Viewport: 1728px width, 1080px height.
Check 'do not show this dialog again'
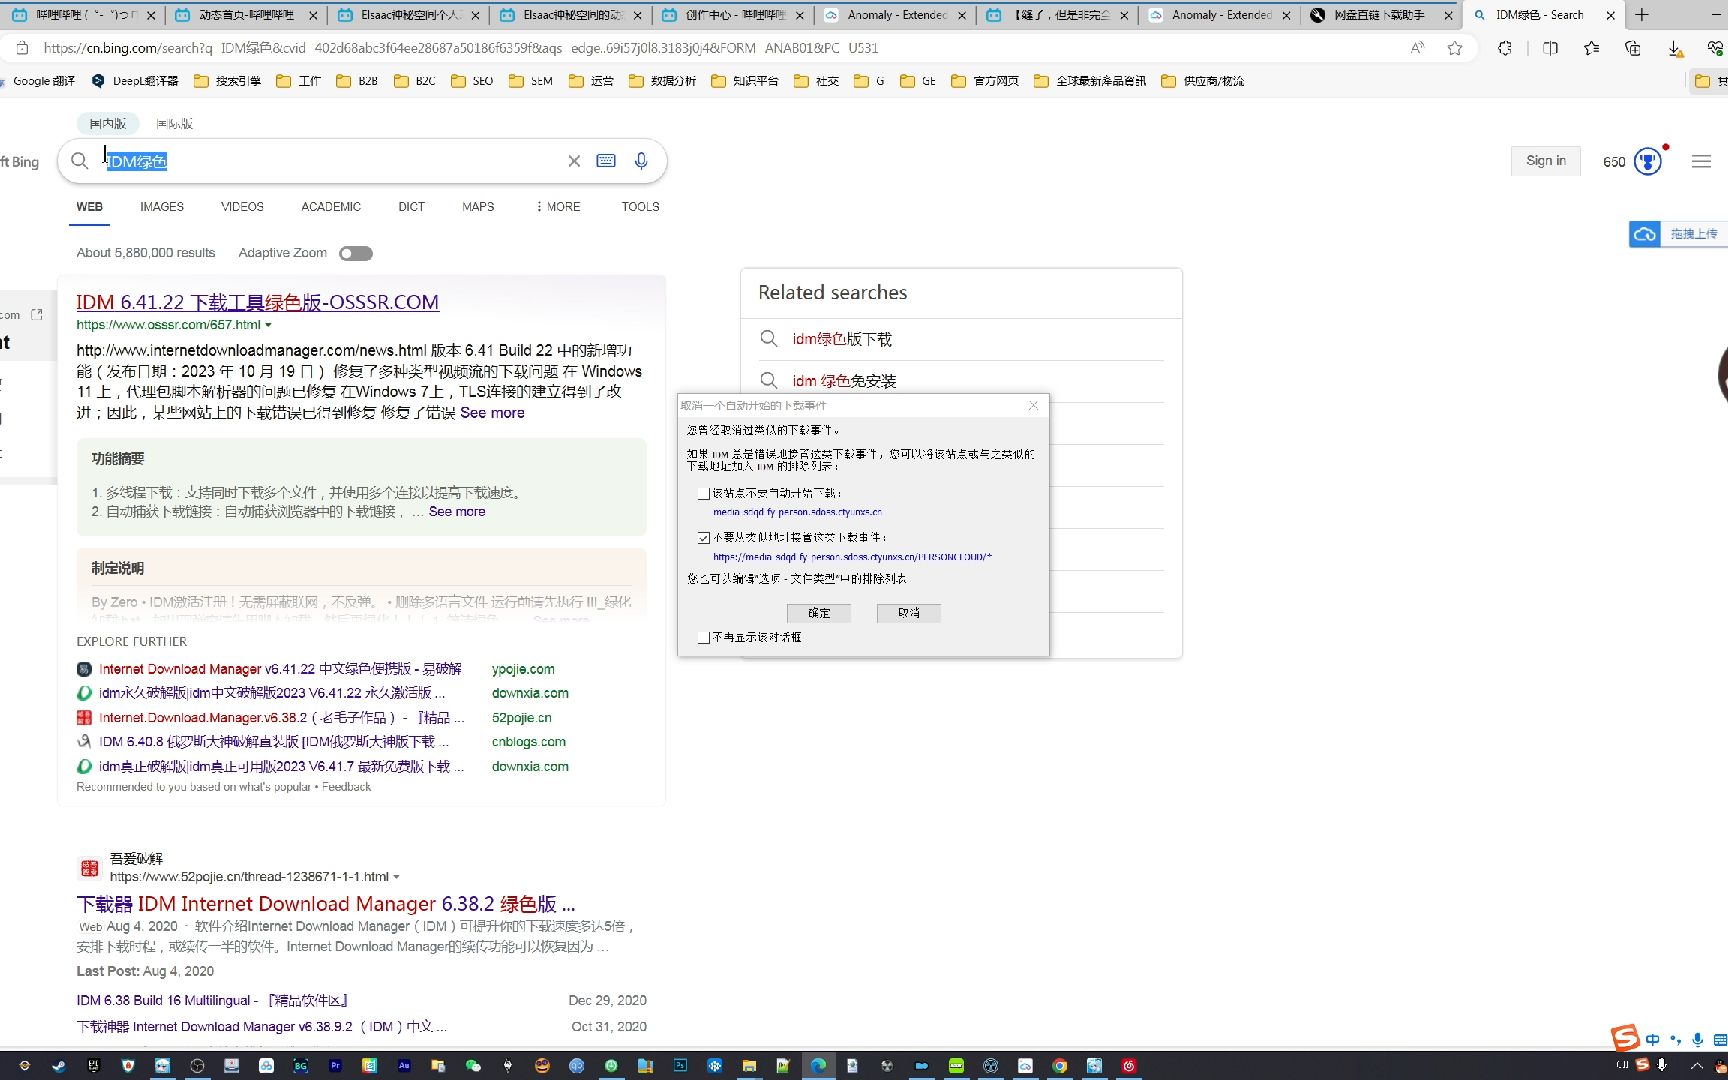704,637
